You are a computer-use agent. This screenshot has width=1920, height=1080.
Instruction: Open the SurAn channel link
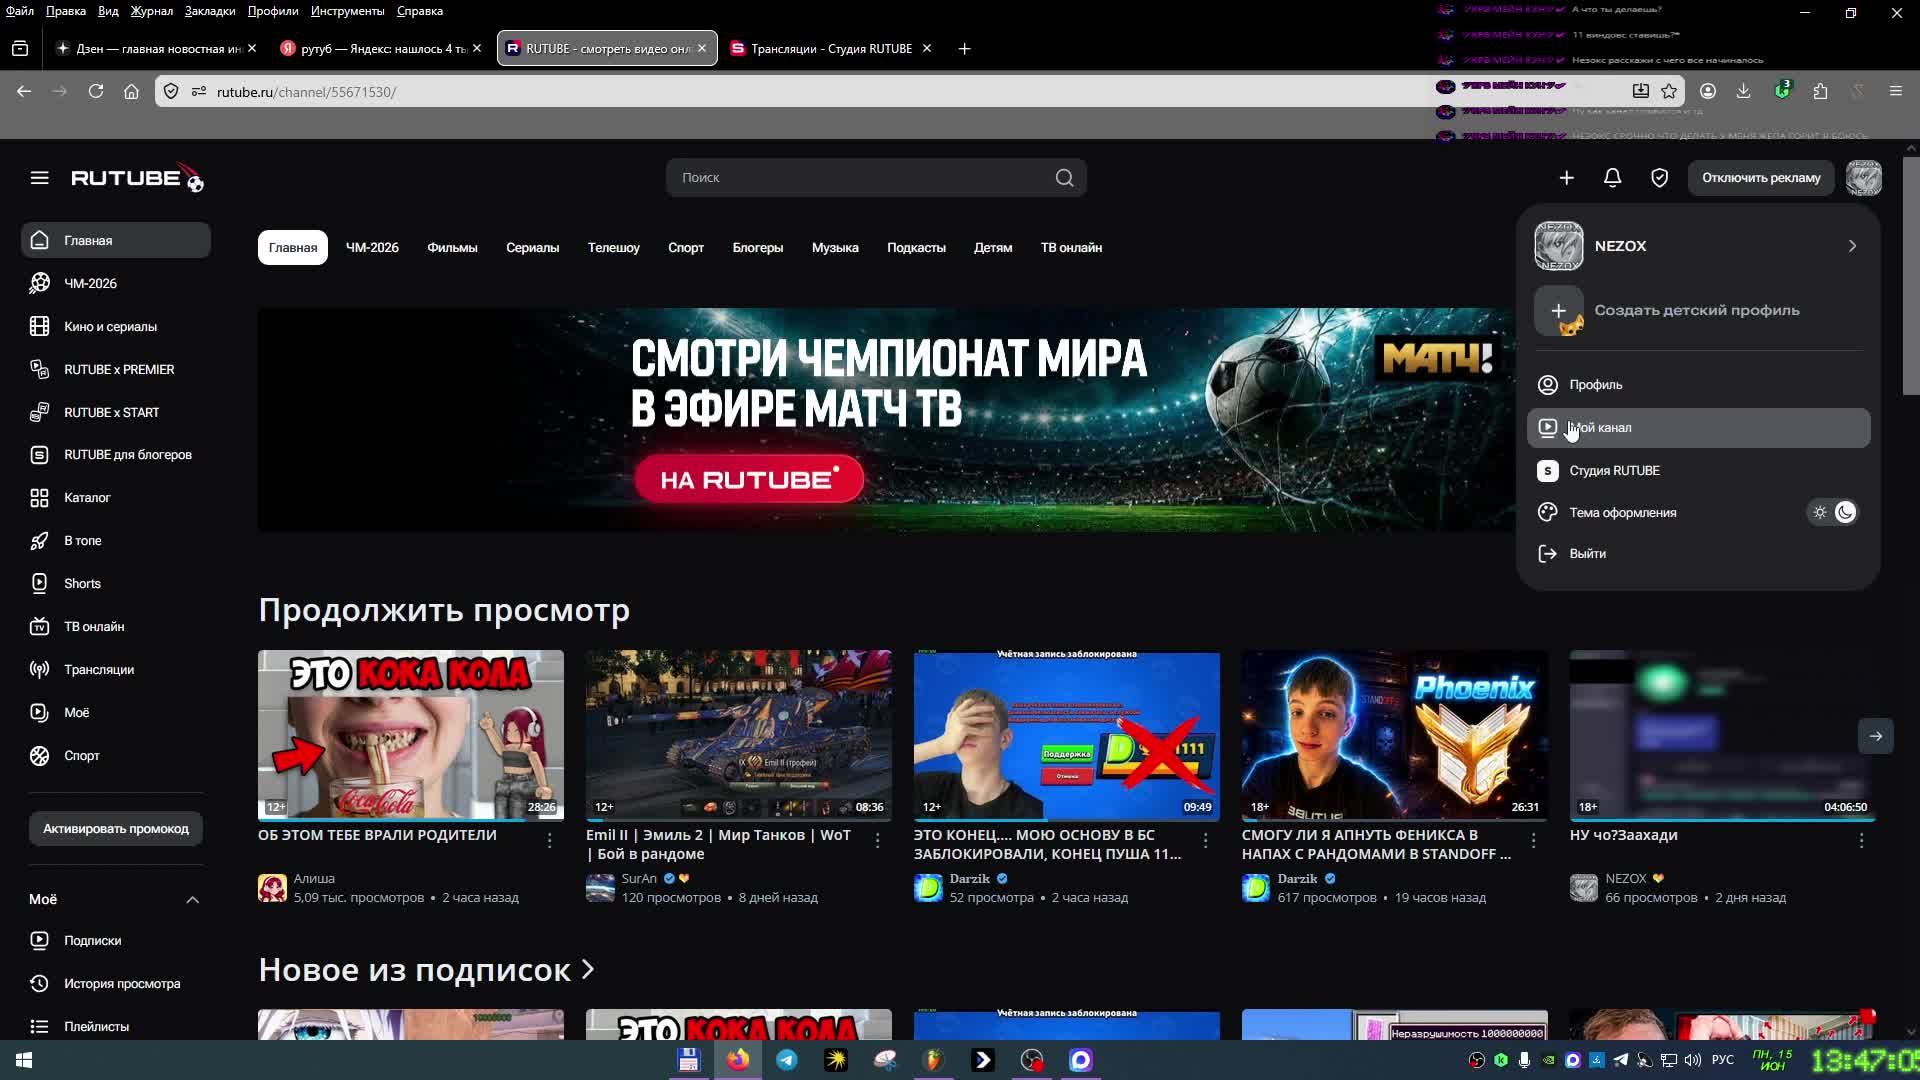pos(639,879)
